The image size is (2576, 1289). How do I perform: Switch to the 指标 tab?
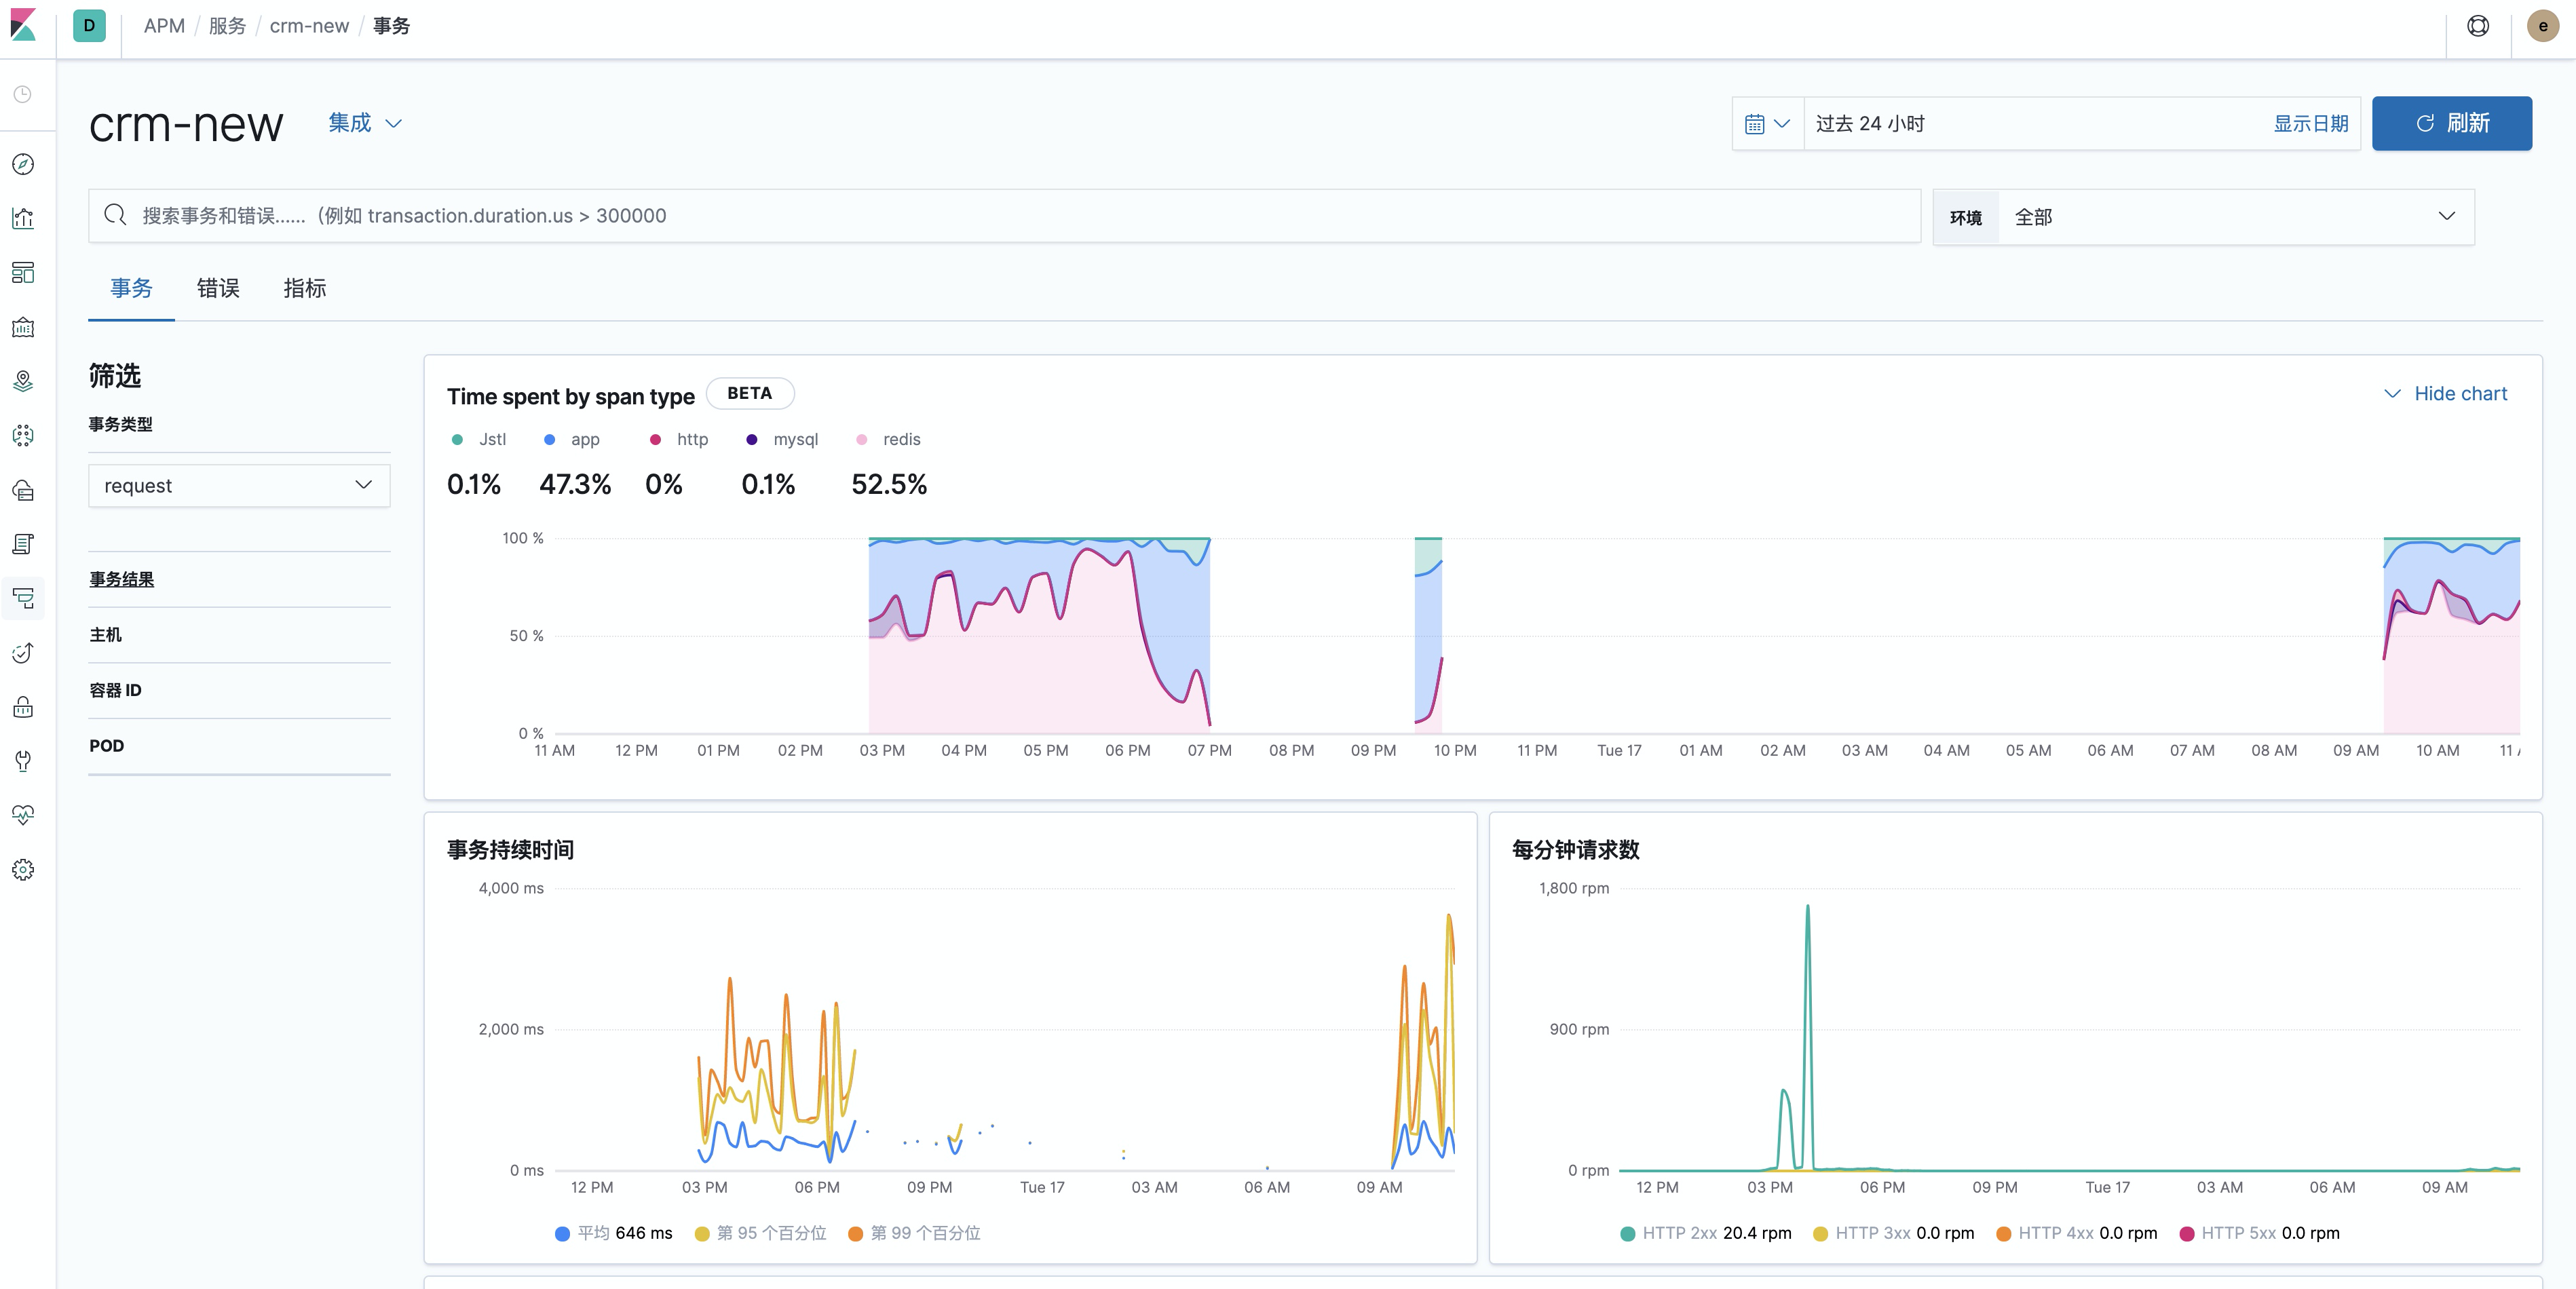coord(305,289)
